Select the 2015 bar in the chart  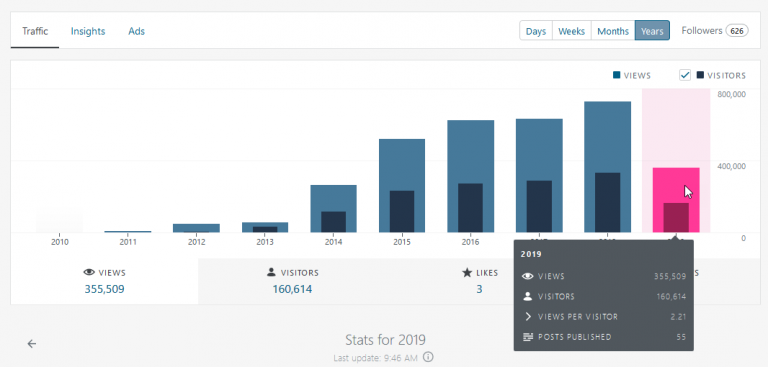(x=402, y=186)
